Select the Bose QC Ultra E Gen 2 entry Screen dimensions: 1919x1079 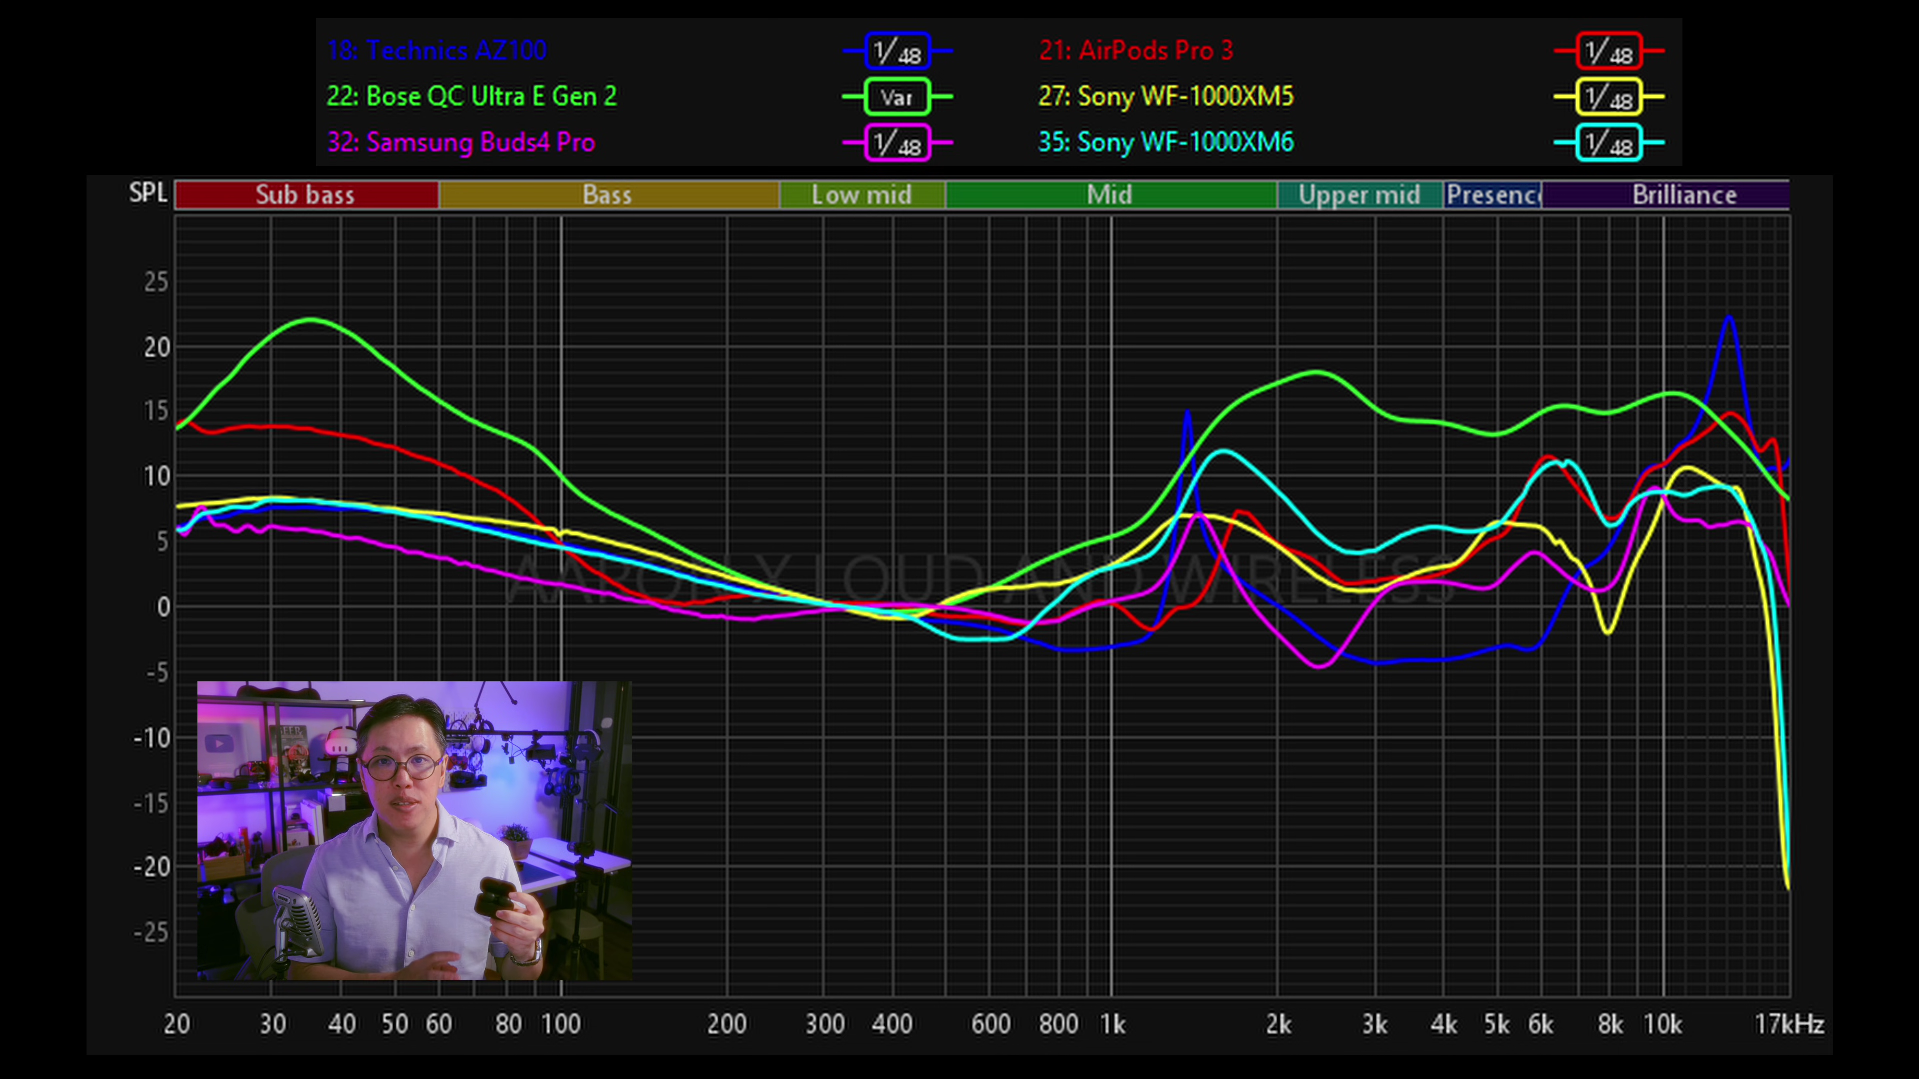472,96
